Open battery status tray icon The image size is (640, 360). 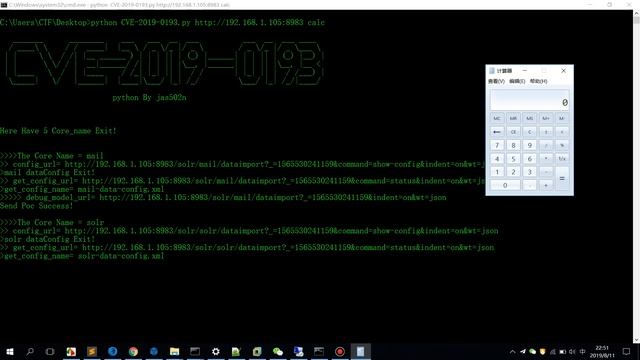pos(562,351)
